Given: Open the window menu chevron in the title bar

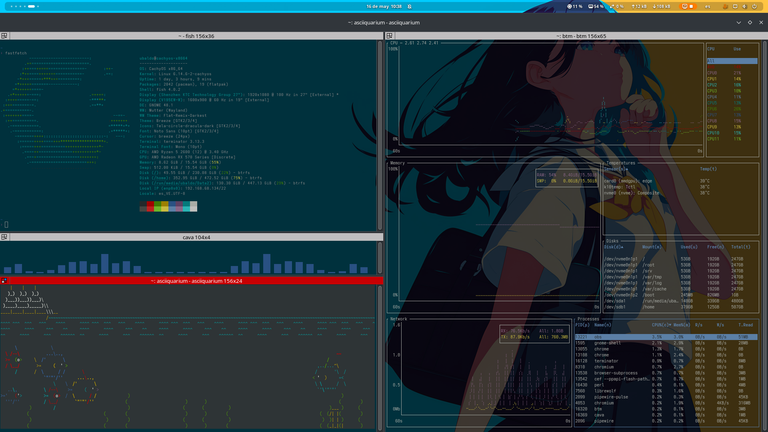Looking at the screenshot, I should (739, 23).
